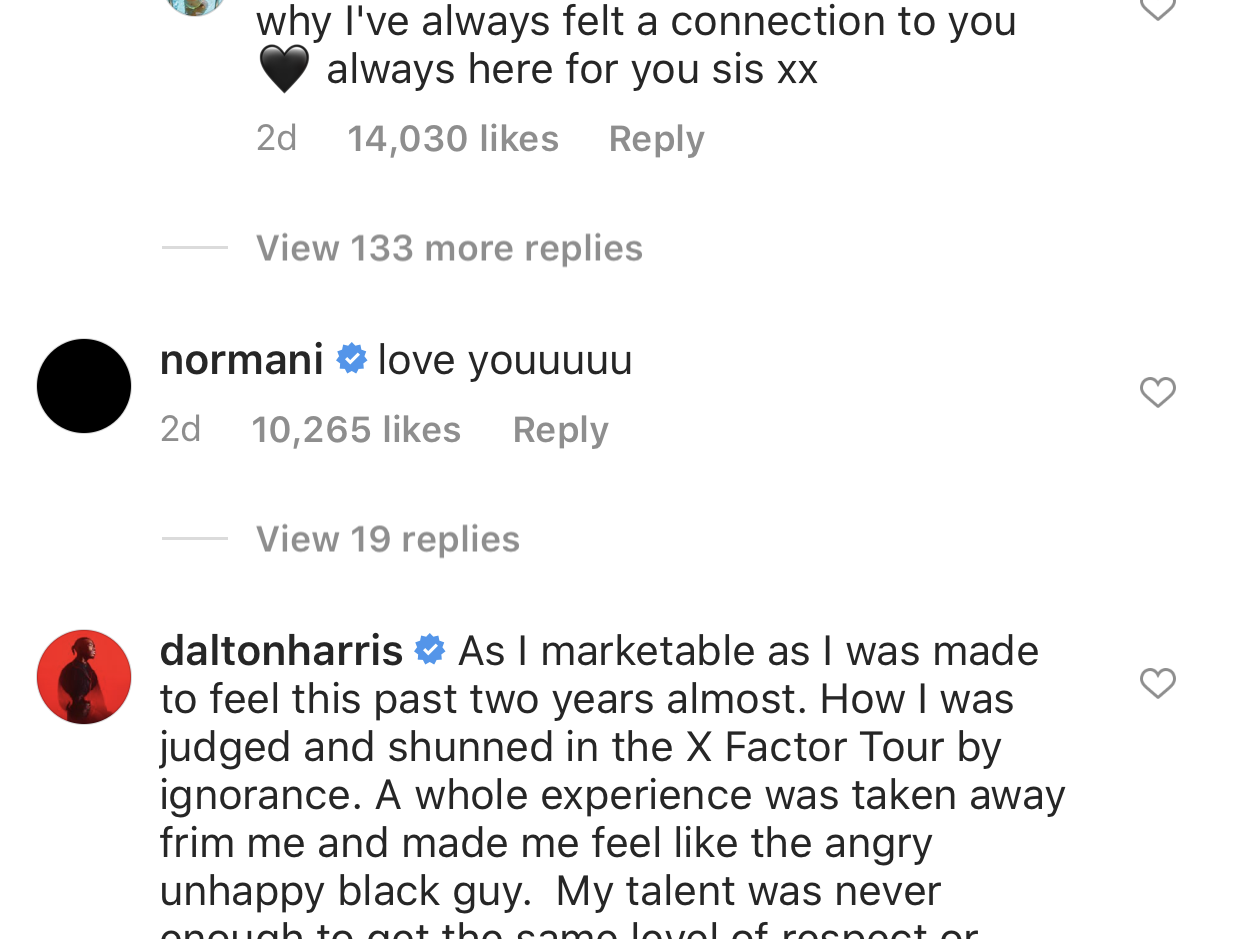Tap the "love youuuuu" comment text
Screen dimensions: 1242x939
point(505,360)
